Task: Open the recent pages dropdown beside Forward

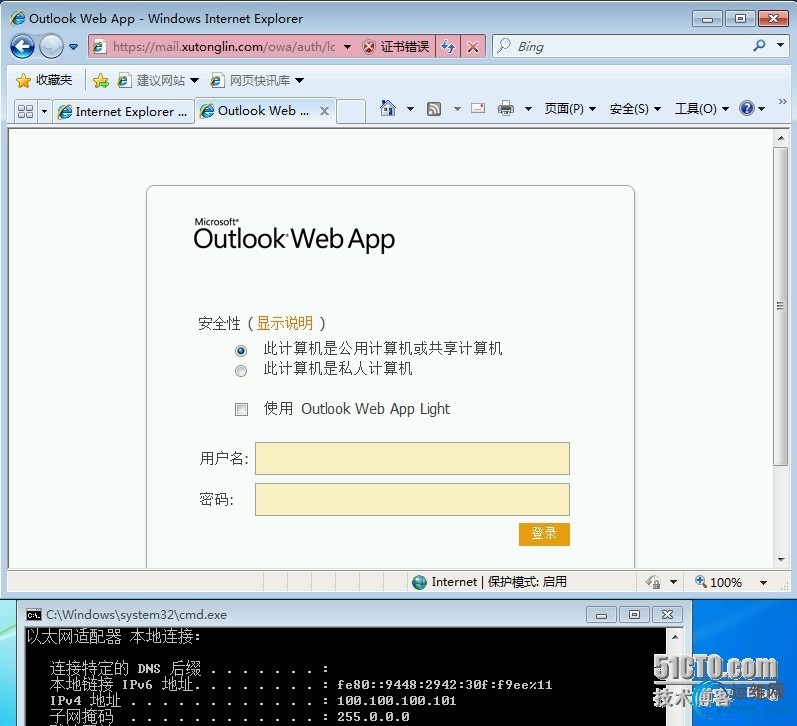Action: pyautogui.click(x=74, y=47)
